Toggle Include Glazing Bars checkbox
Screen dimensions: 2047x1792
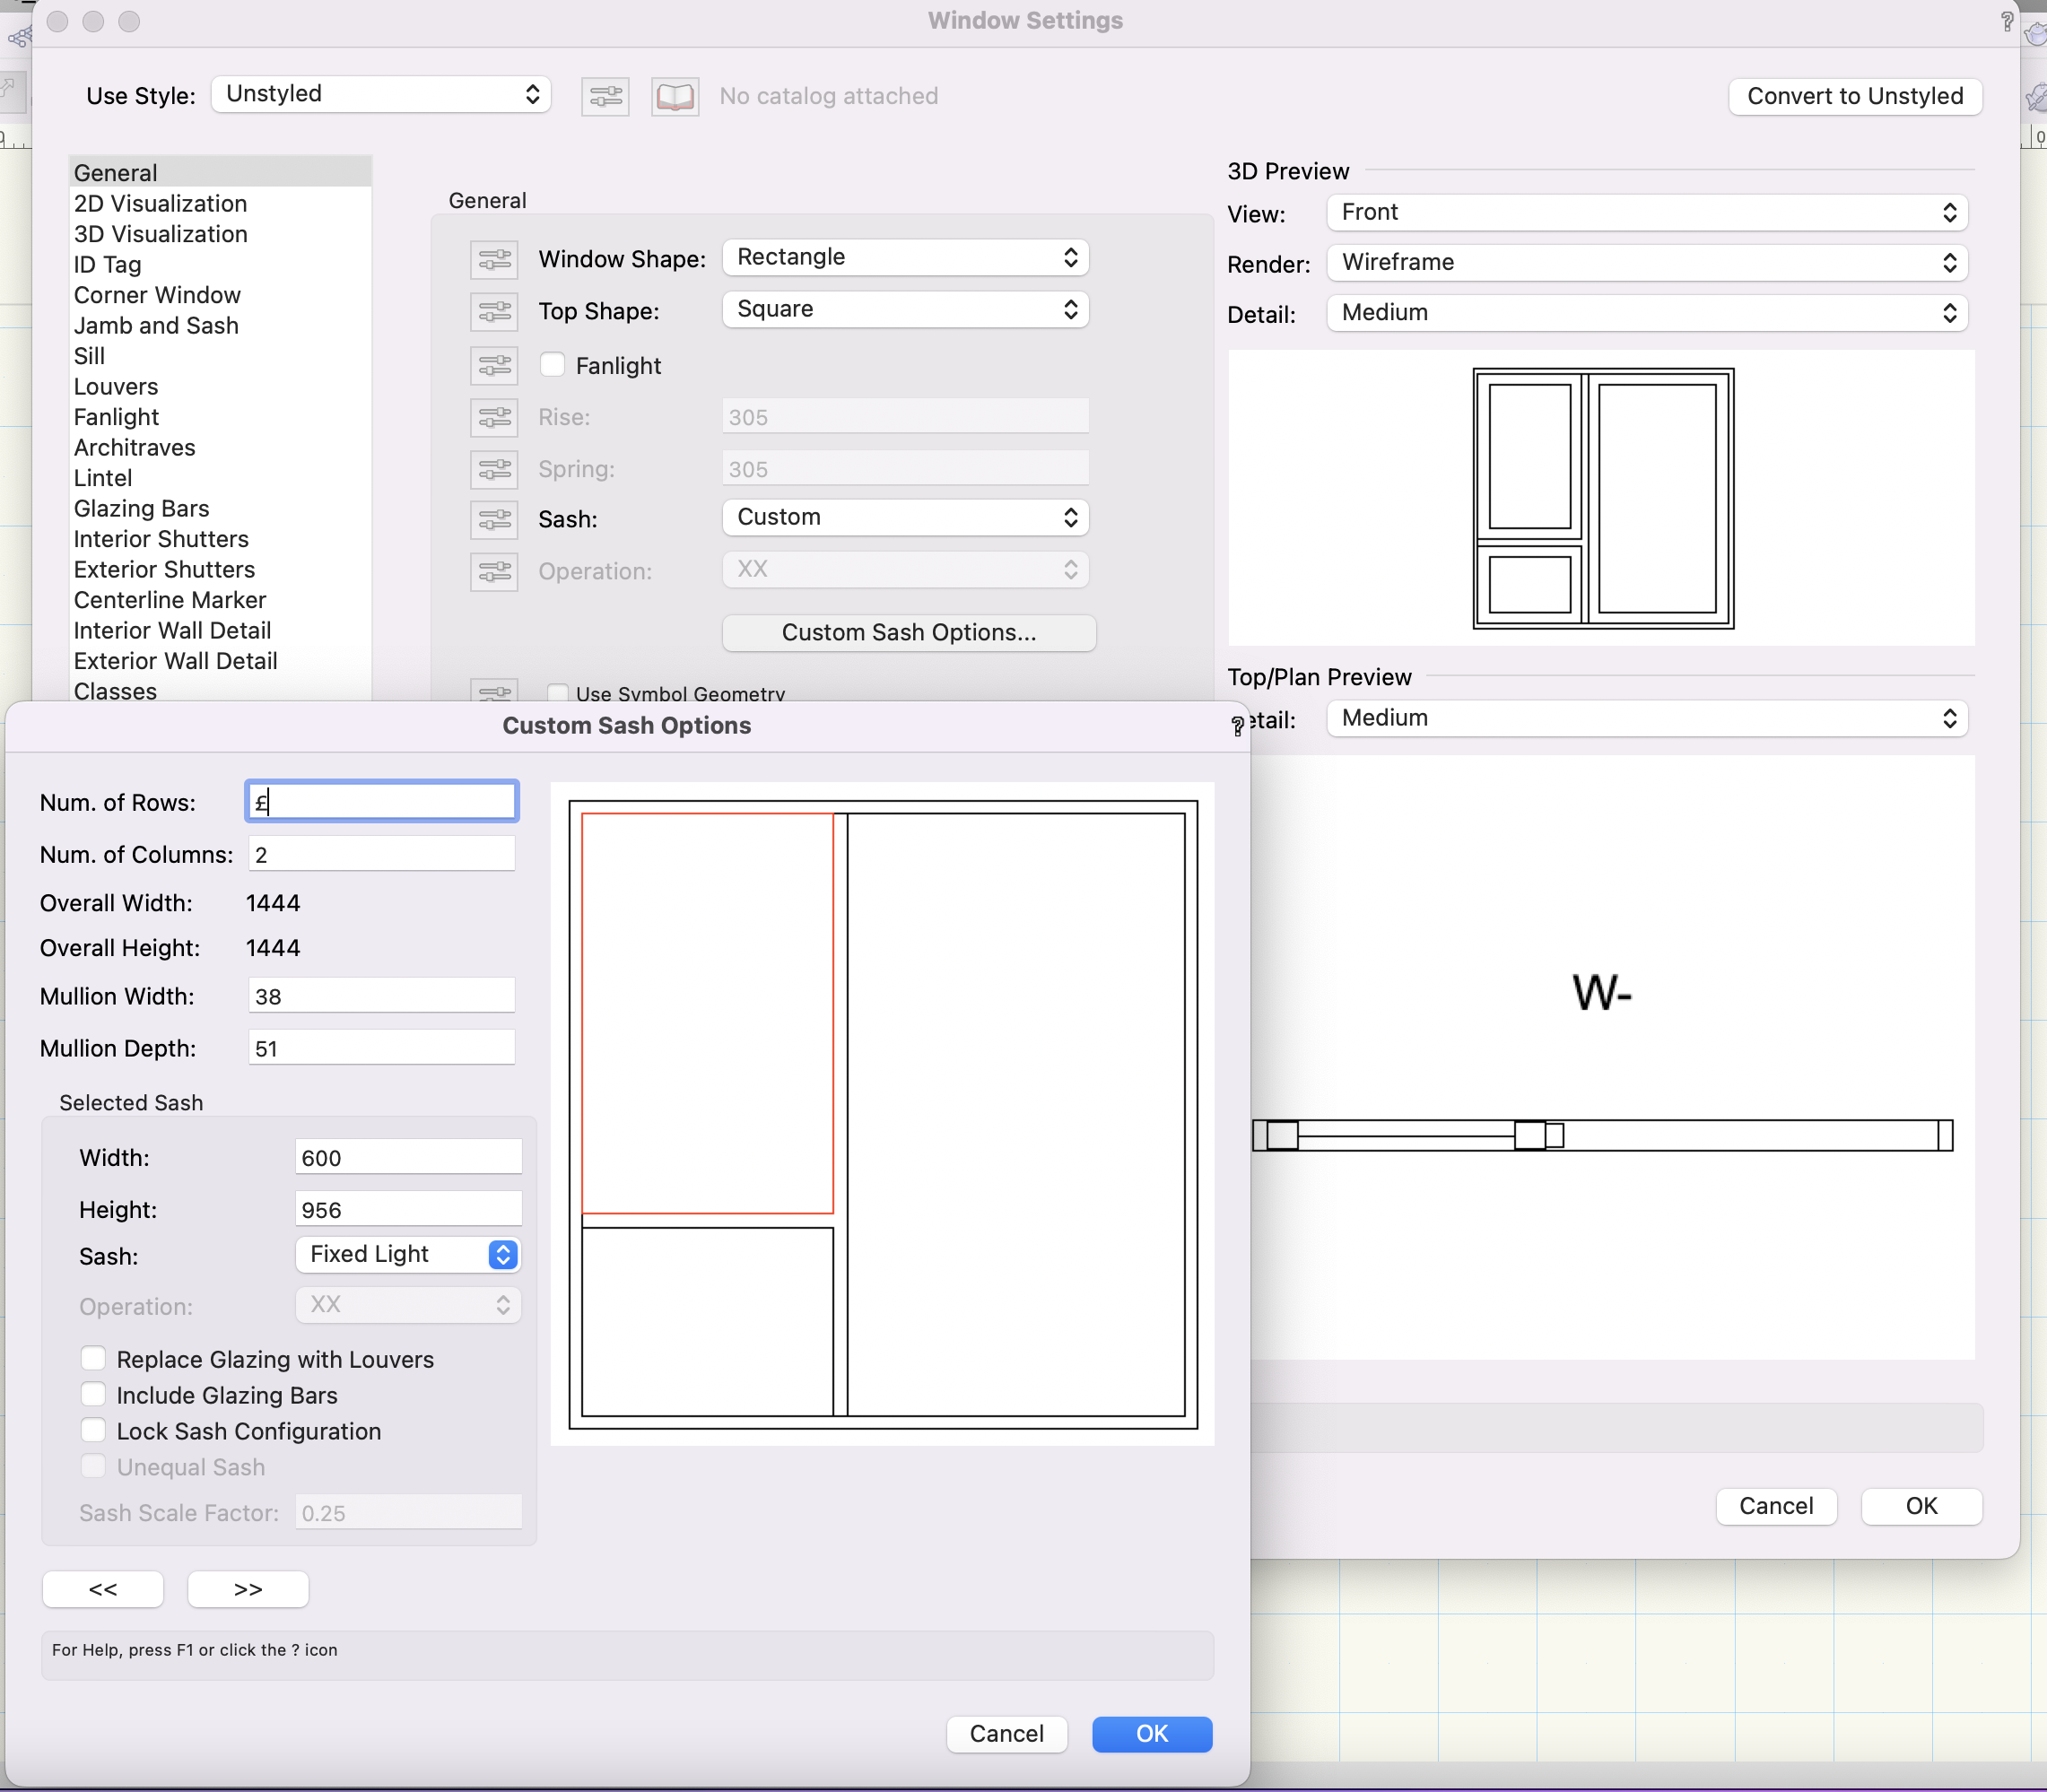[94, 1395]
